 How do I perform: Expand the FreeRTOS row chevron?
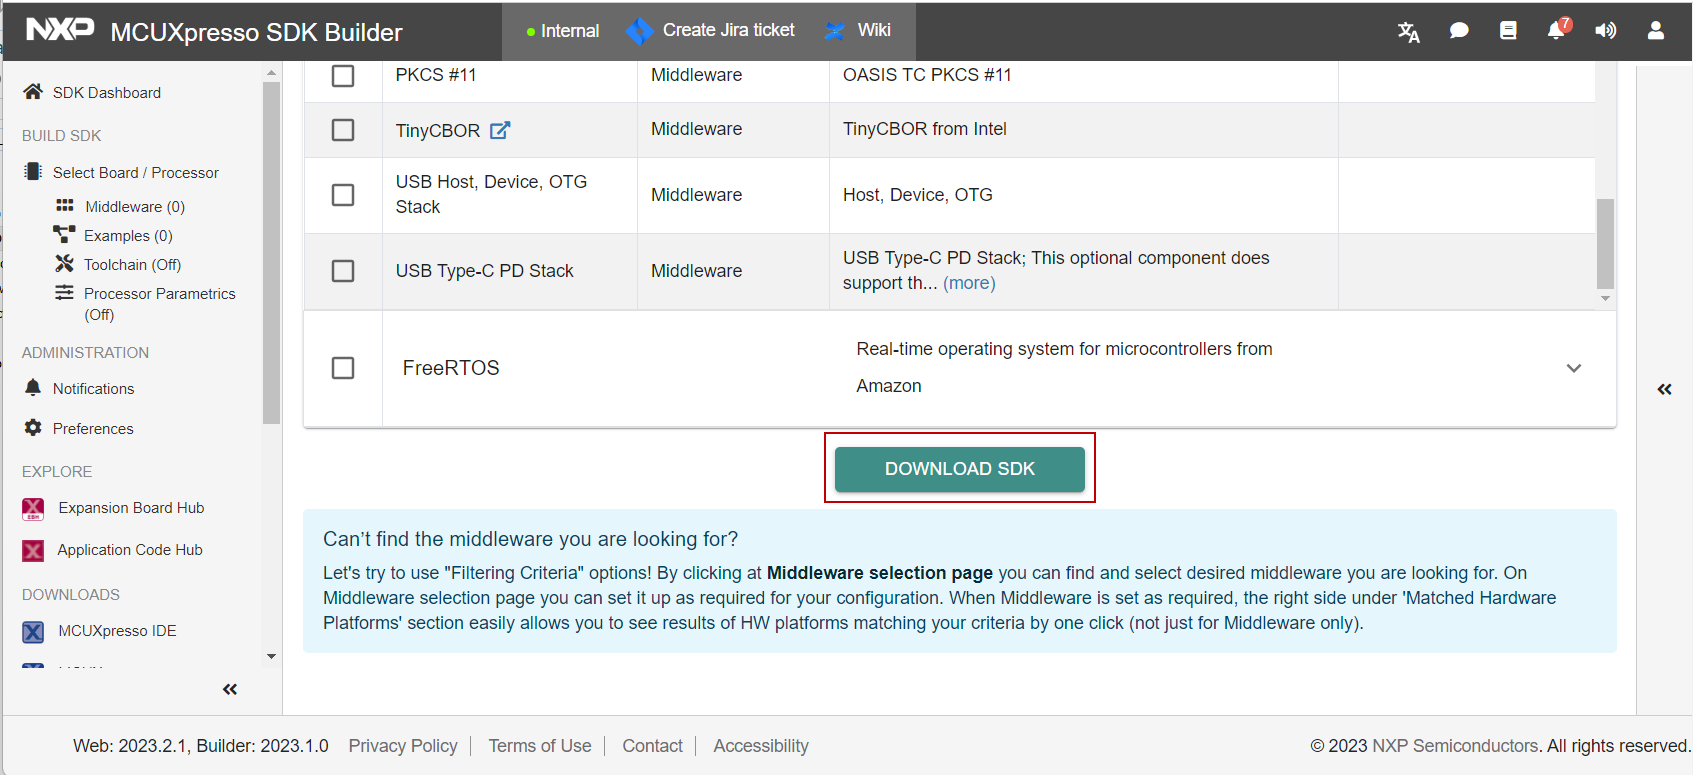[1574, 368]
